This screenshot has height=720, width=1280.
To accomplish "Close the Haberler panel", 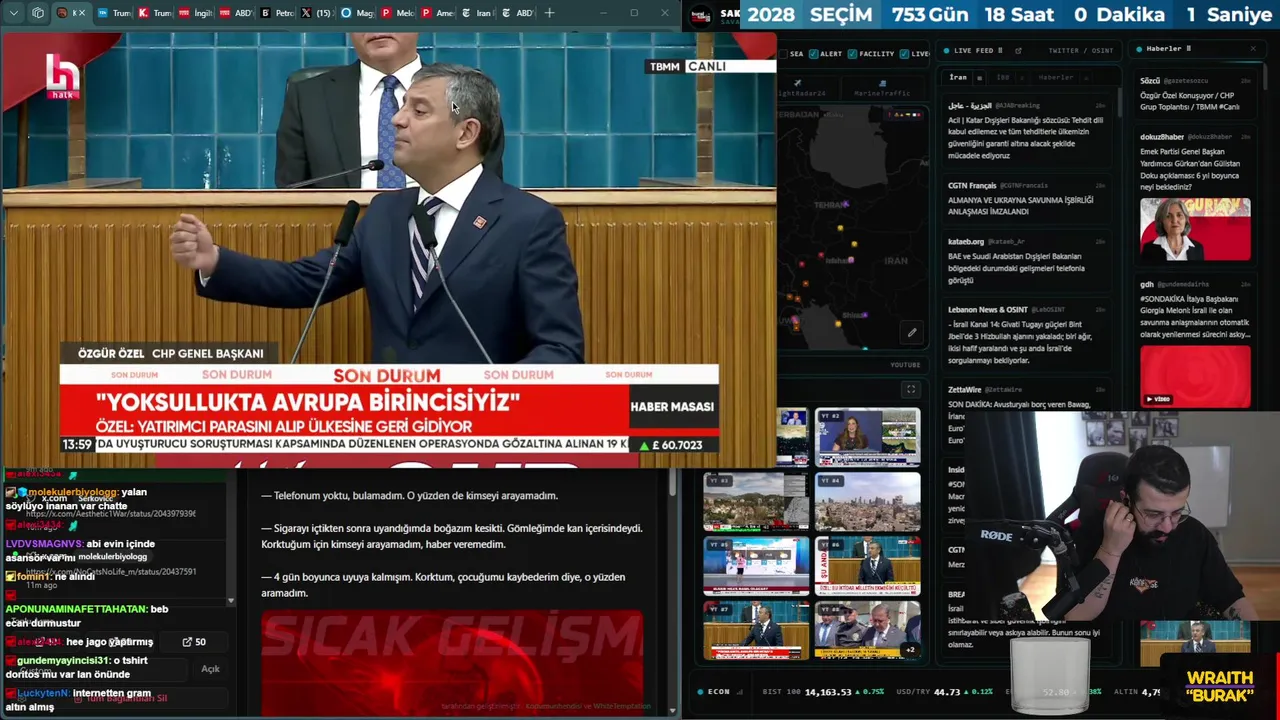I will (x=1253, y=48).
